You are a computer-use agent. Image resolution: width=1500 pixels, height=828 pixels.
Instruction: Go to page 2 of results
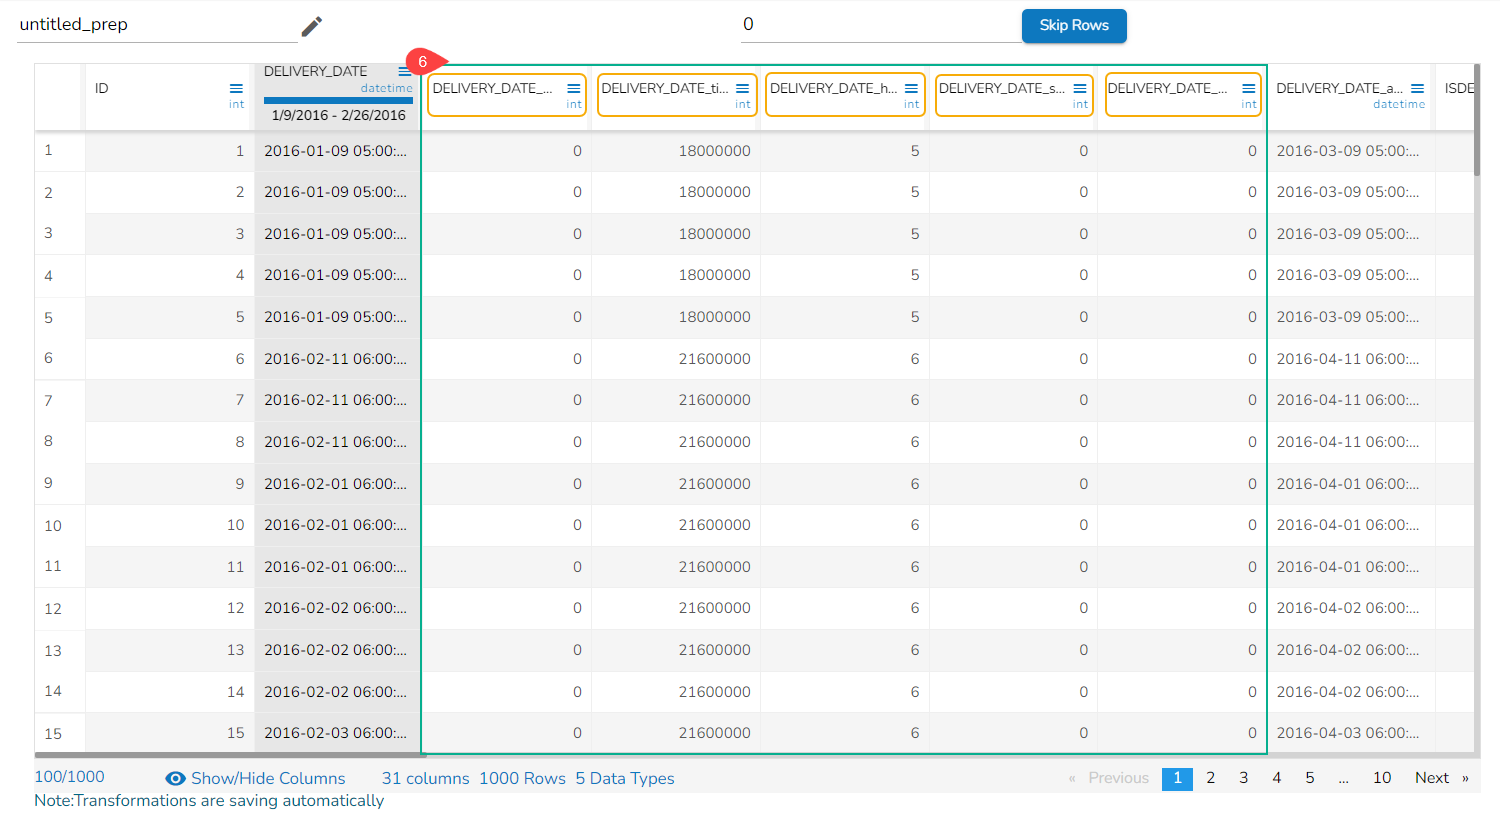pyautogui.click(x=1210, y=778)
